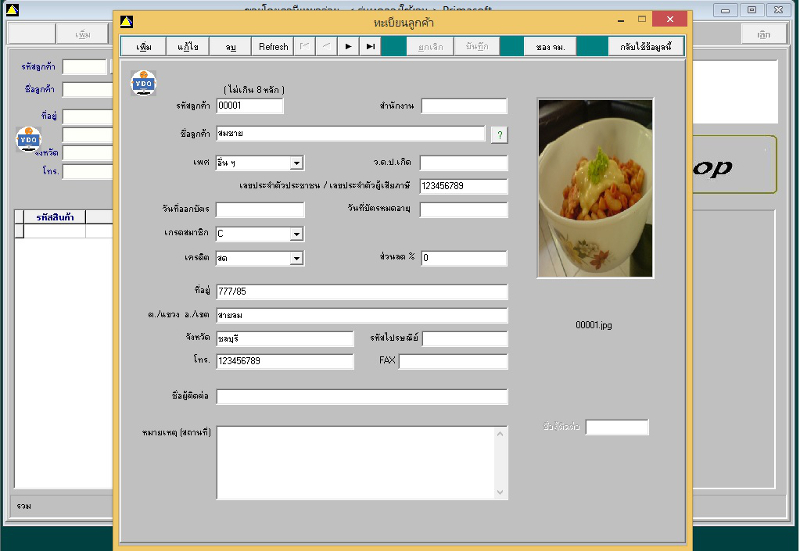Minimize the customer registry dialog
Viewport: 800px width, 551px height.
pos(621,20)
